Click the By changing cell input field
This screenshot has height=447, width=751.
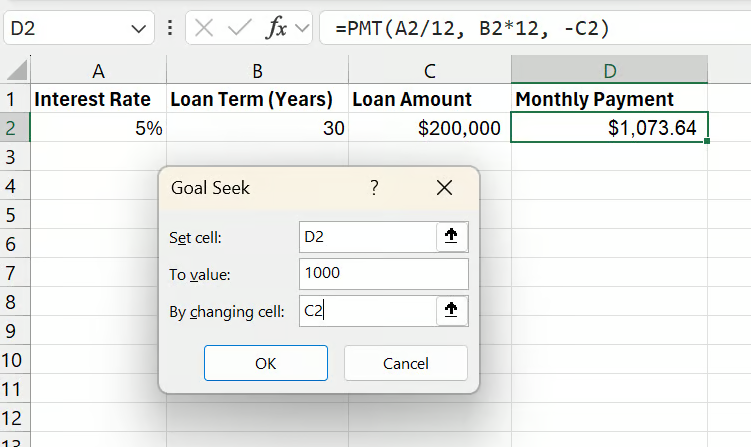coord(365,311)
